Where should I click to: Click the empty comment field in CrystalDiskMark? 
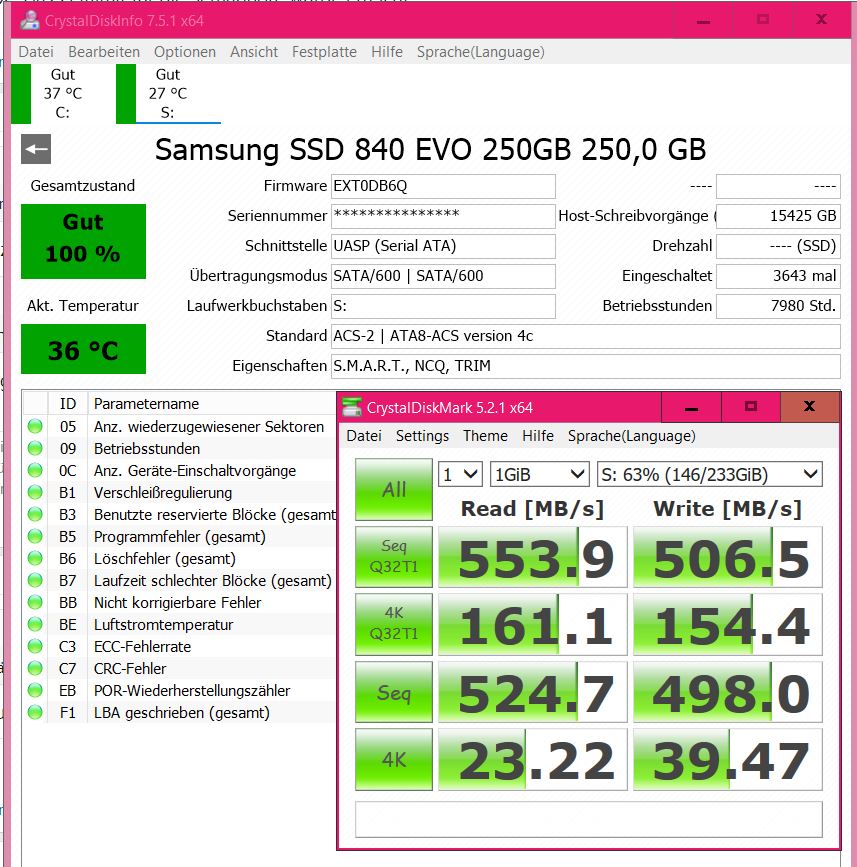[x=589, y=819]
